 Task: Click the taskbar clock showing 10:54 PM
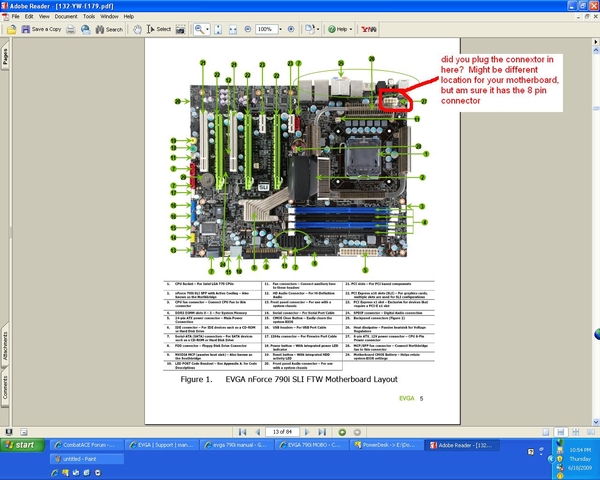(x=580, y=450)
